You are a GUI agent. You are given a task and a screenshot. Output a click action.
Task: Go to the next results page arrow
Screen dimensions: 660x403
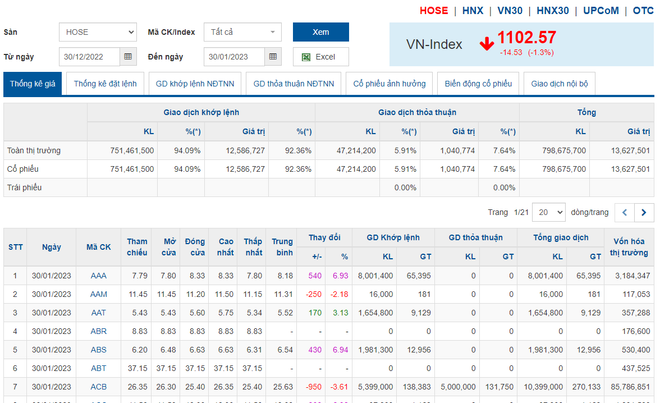click(x=644, y=212)
